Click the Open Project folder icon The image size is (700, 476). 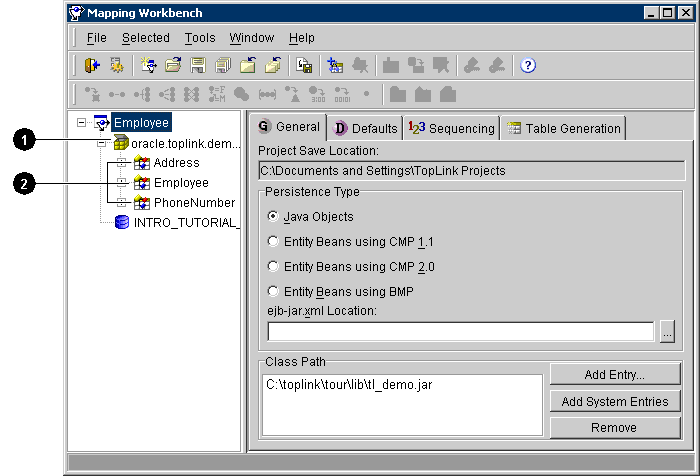pyautogui.click(x=173, y=66)
